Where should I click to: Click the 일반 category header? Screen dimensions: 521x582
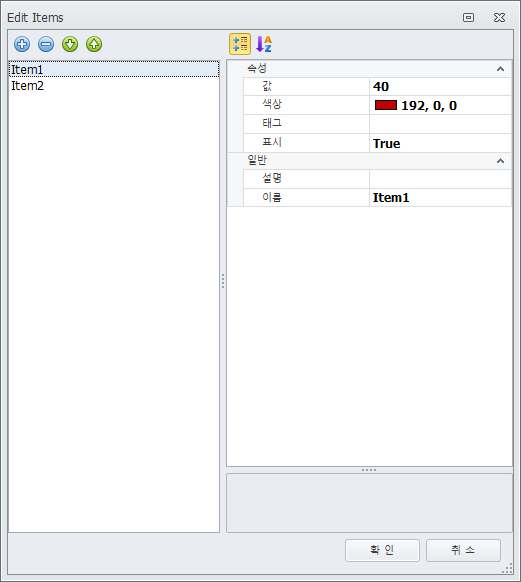pos(369,161)
